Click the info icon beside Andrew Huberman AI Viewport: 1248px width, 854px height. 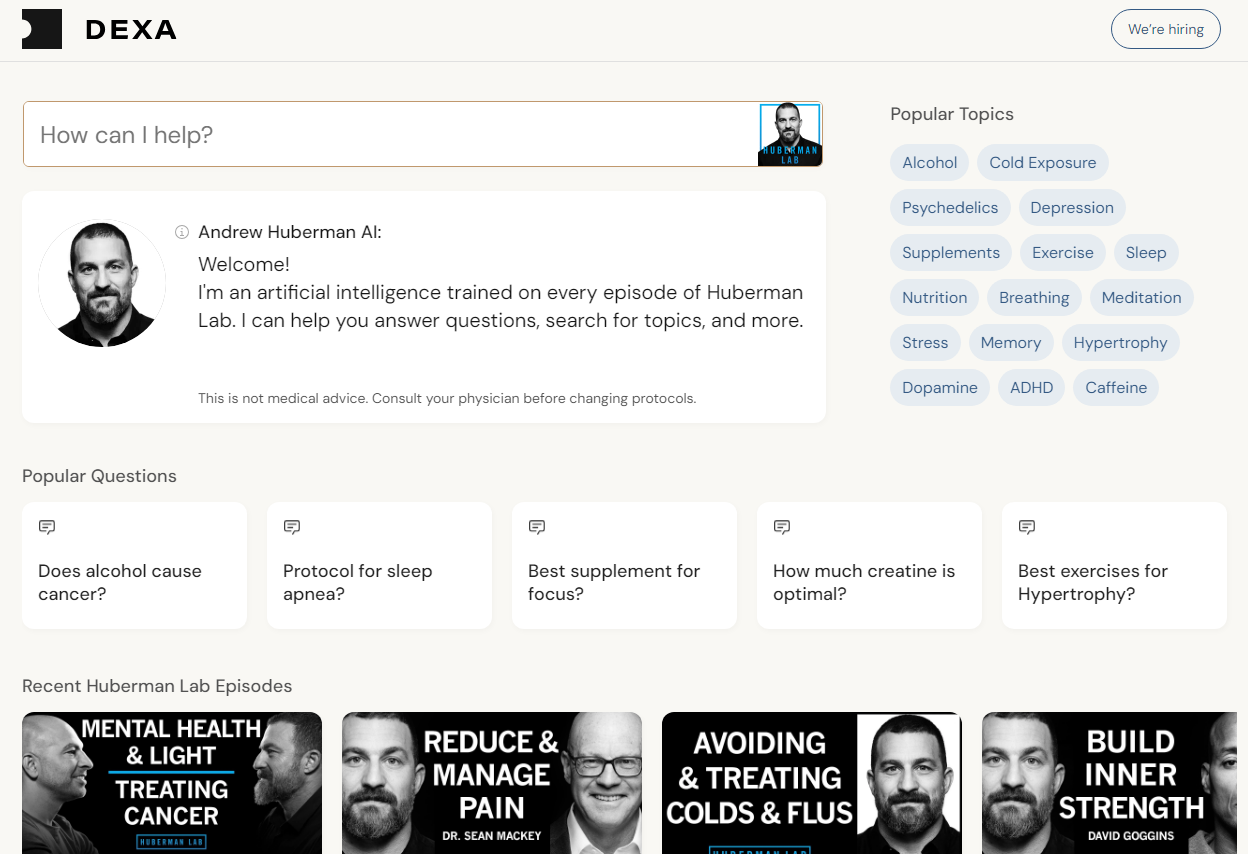coord(182,232)
